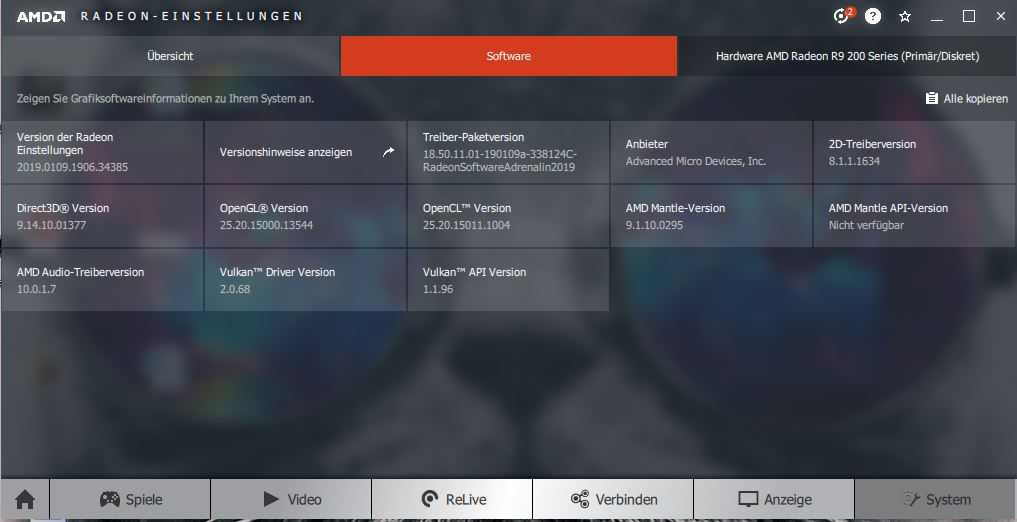Open the Verbinden section
Image resolution: width=1017 pixels, height=522 pixels.
click(x=613, y=499)
